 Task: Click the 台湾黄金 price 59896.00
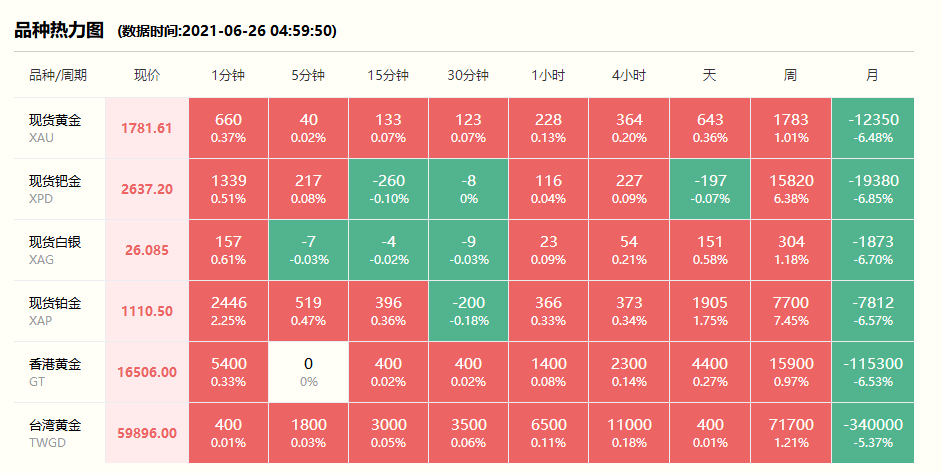pos(147,433)
